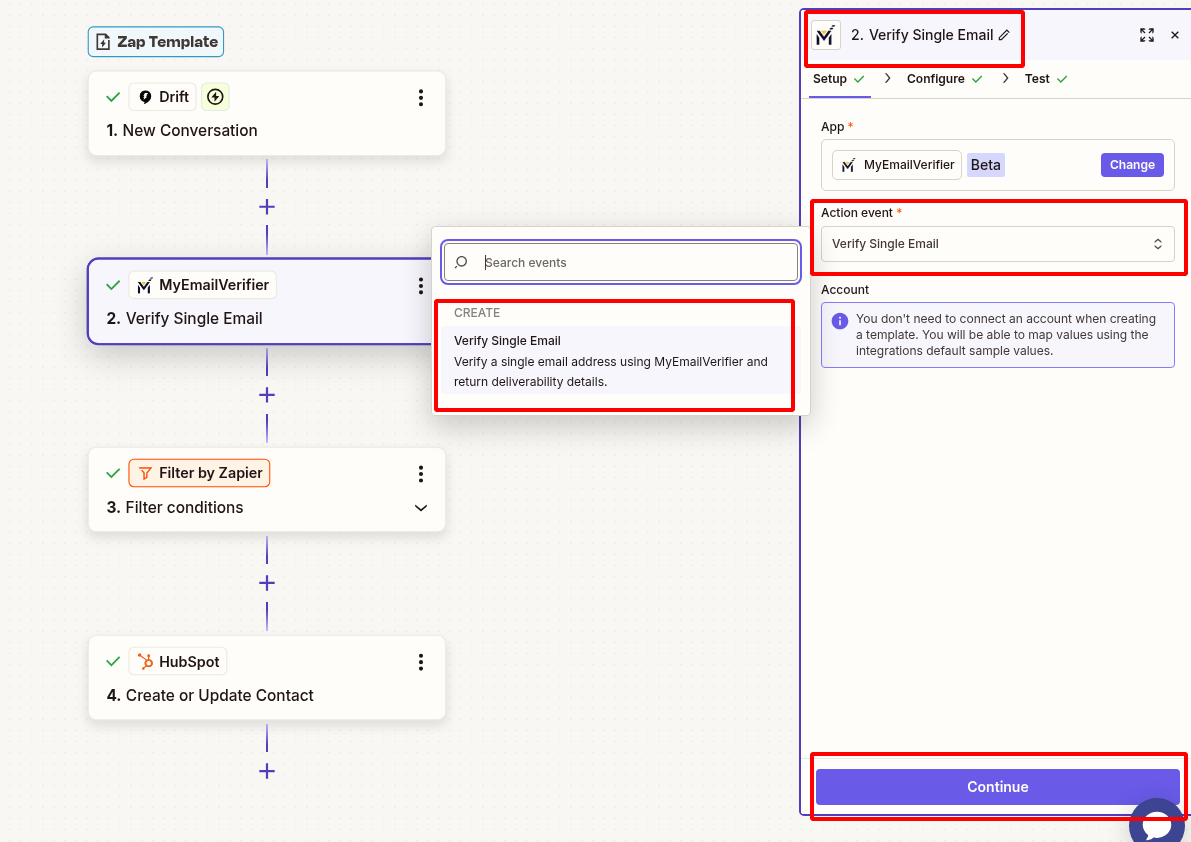Screen dimensions: 1191x842
Task: Switch to the Configure tab
Action: (x=937, y=78)
